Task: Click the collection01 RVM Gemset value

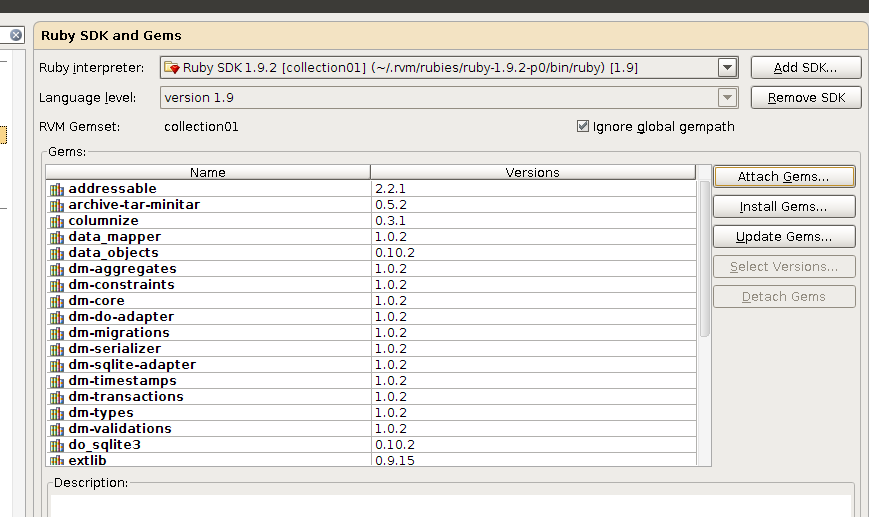Action: pyautogui.click(x=201, y=126)
